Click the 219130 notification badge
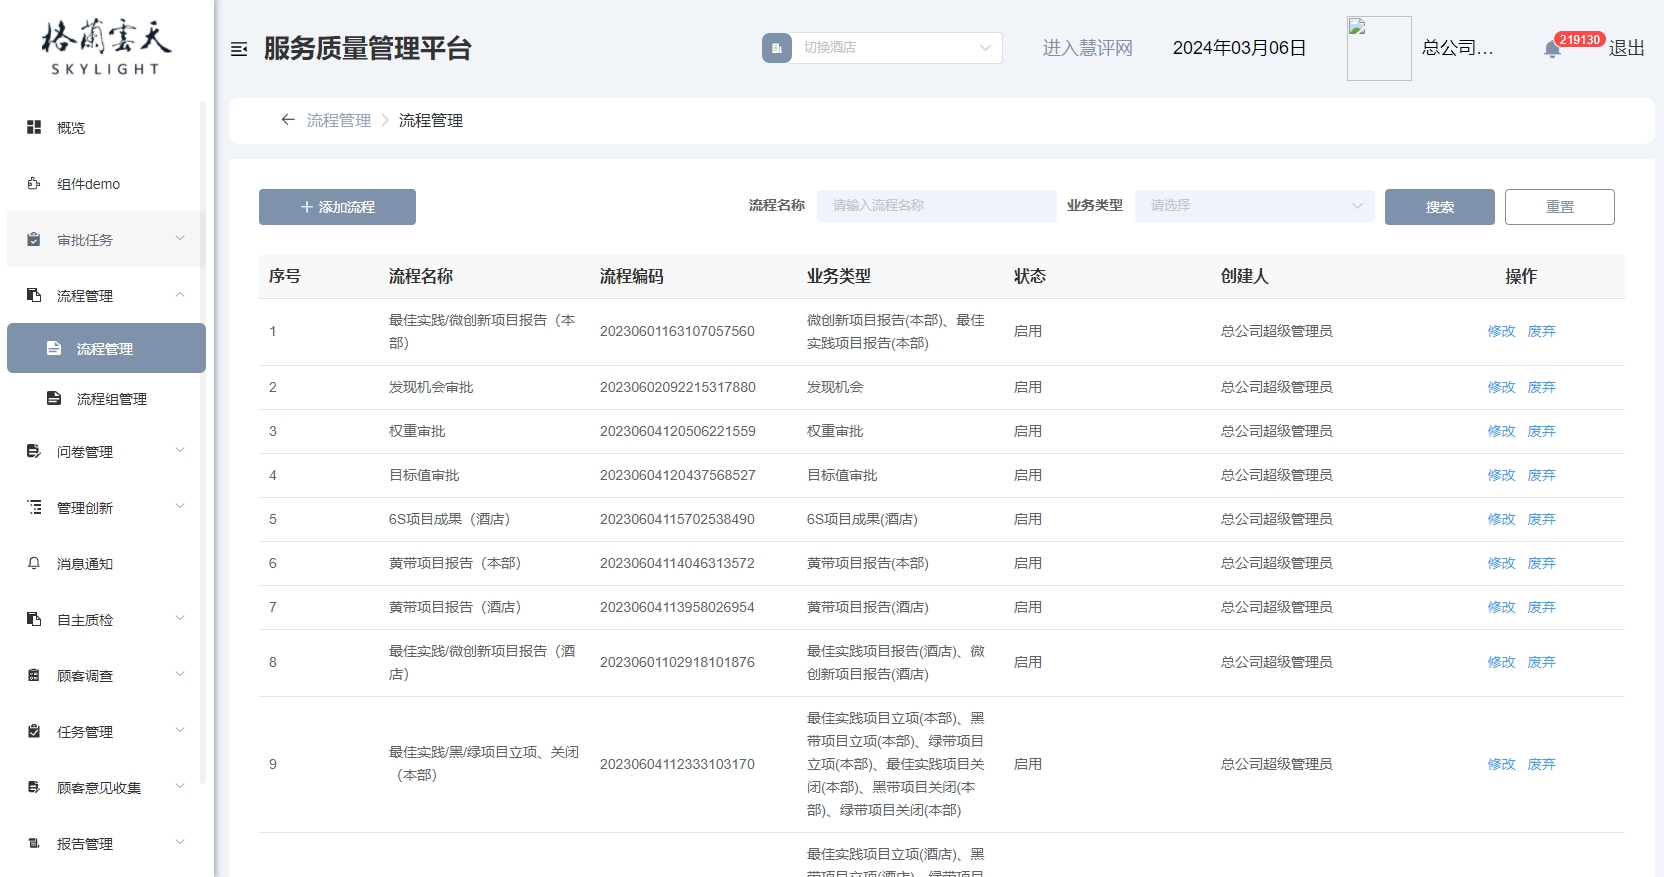The image size is (1664, 877). point(1580,40)
